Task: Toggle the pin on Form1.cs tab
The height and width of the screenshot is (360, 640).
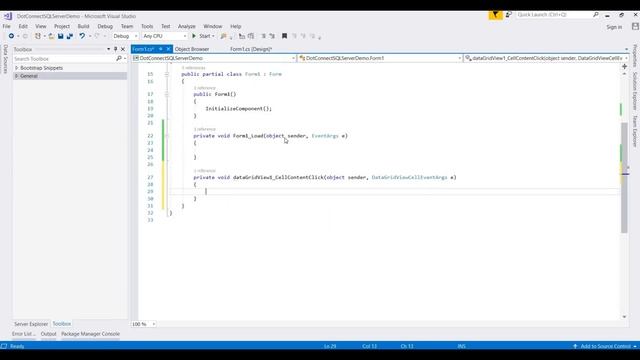Action: (x=161, y=49)
